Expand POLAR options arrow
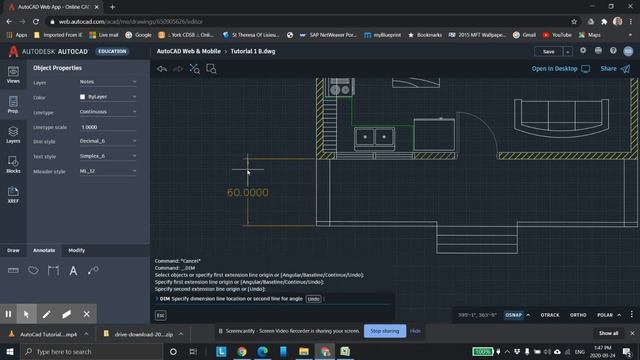Viewport: 640px width, 360px height. point(619,315)
